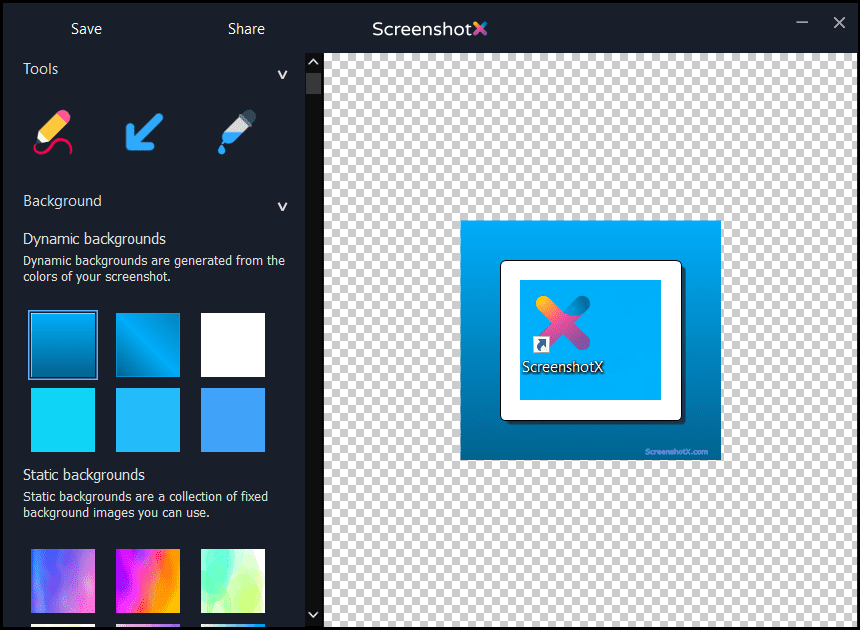Viewport: 860px width, 630px height.
Task: Click the Share button
Action: pos(246,29)
